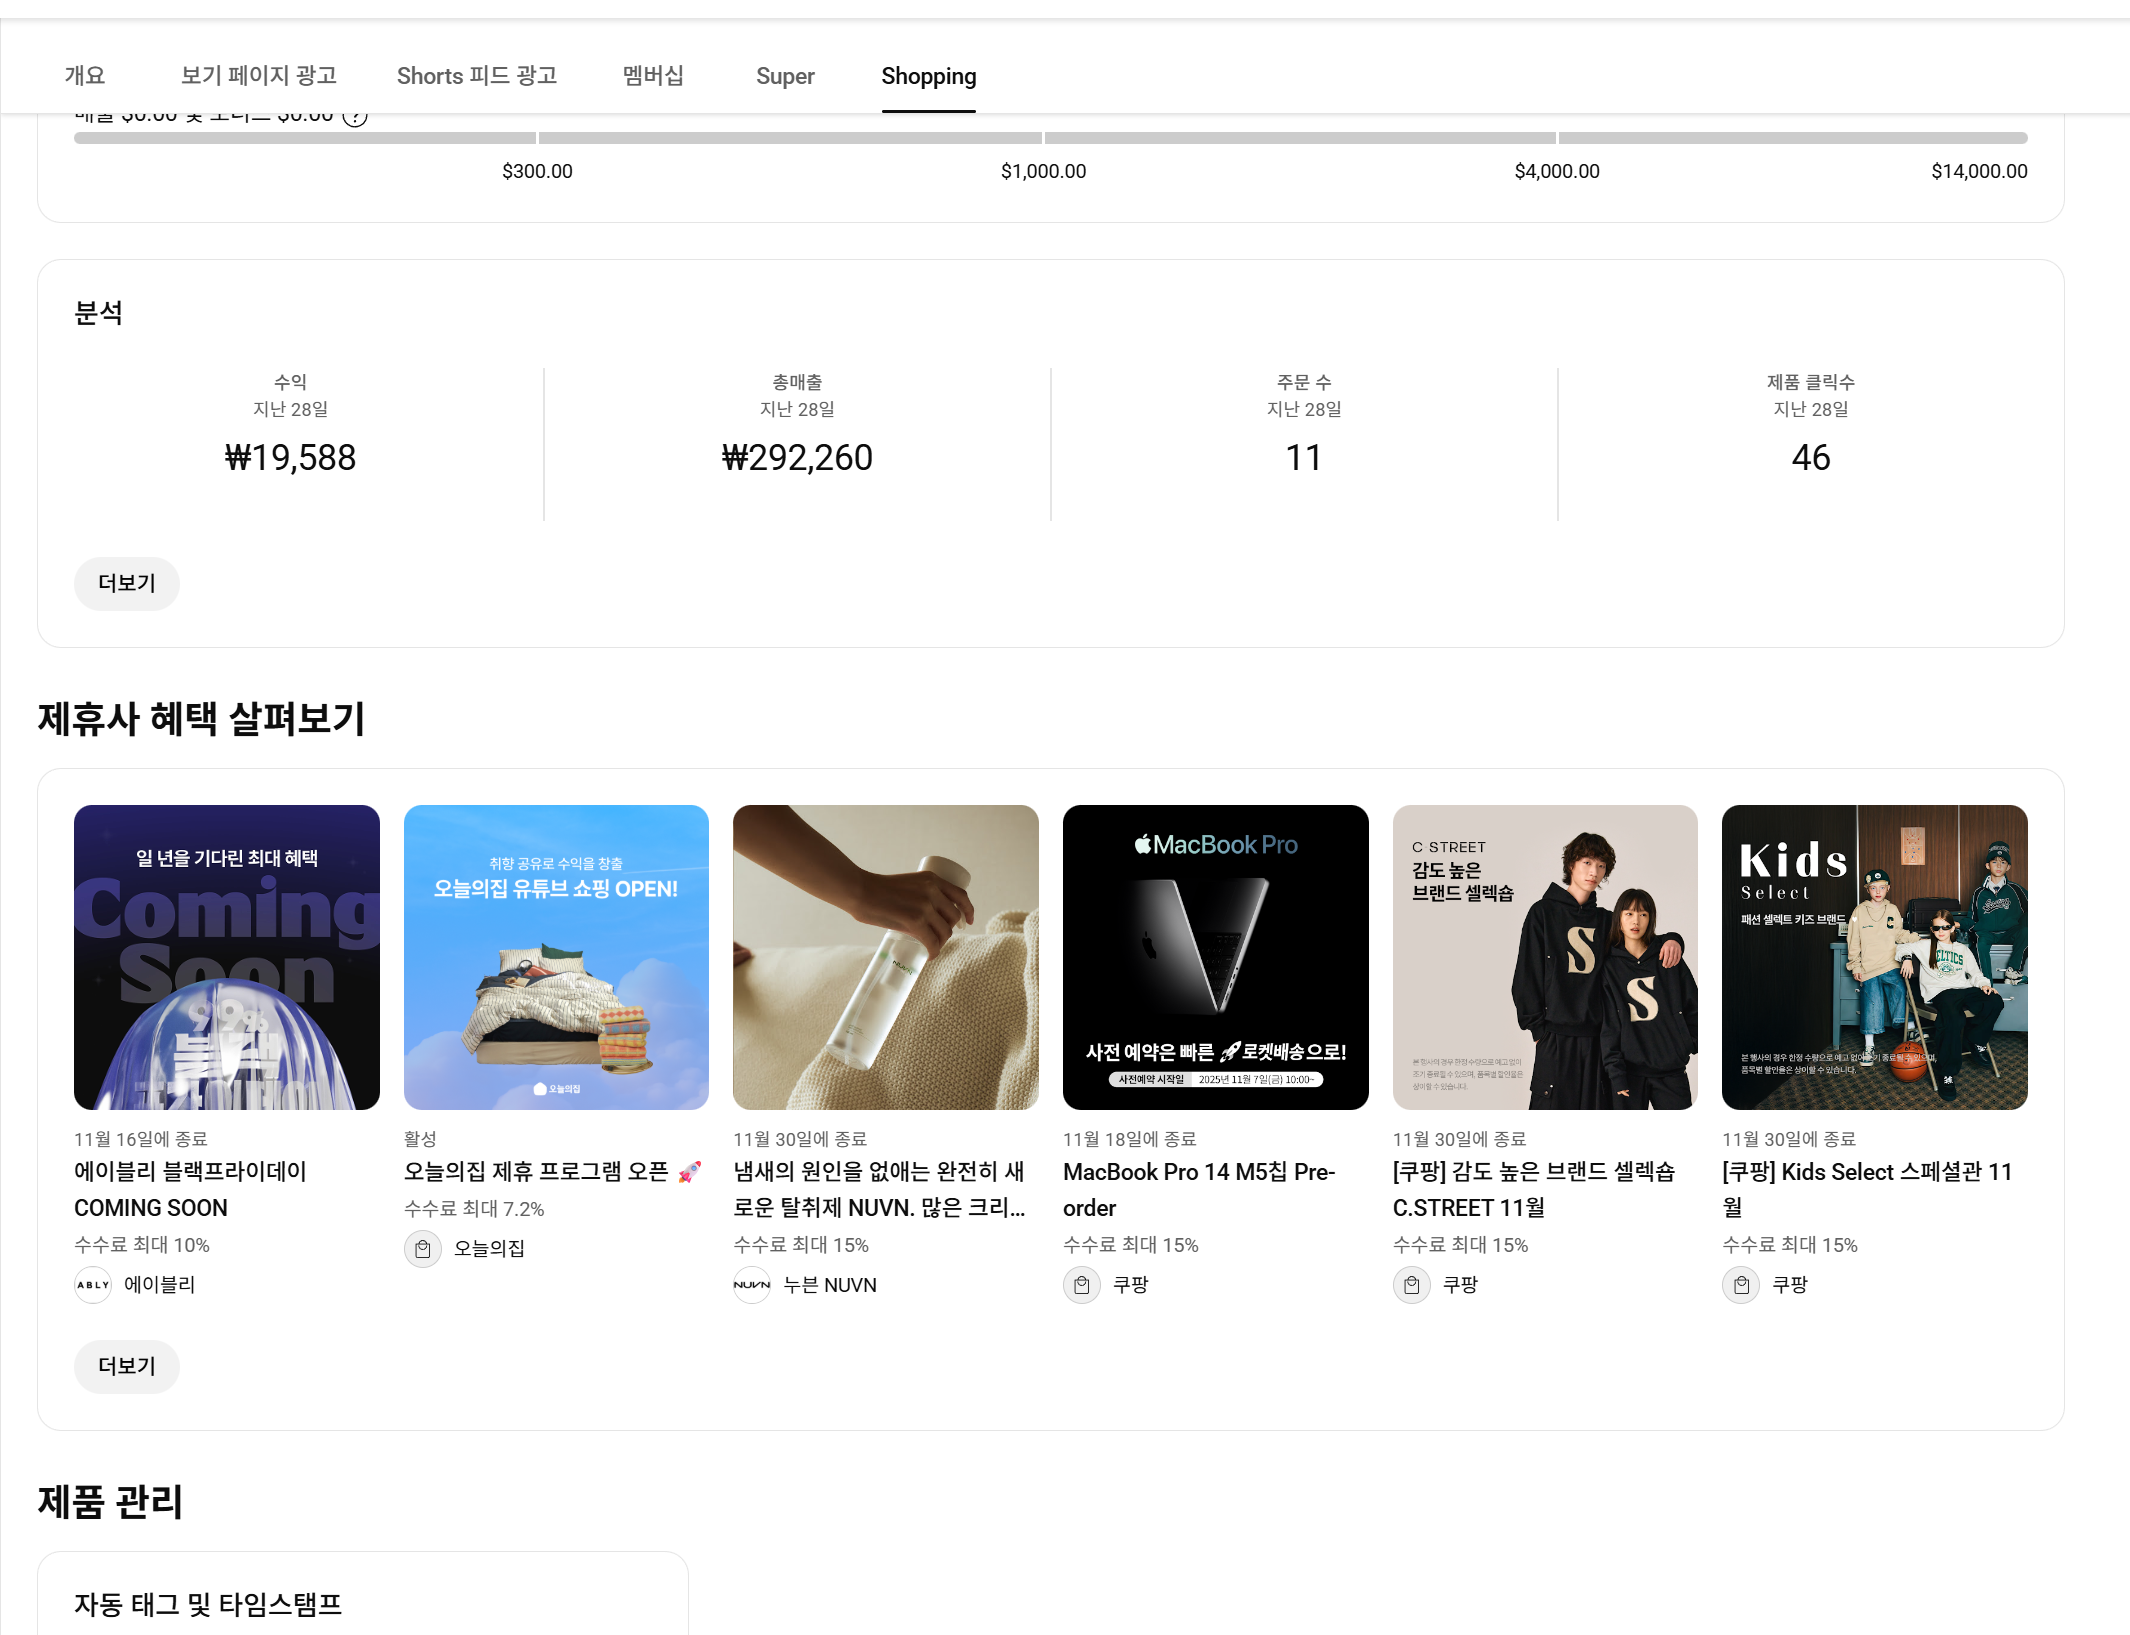Click 쿠팡 bag icon under MacBook offer
The image size is (2130, 1635).
pos(1081,1285)
